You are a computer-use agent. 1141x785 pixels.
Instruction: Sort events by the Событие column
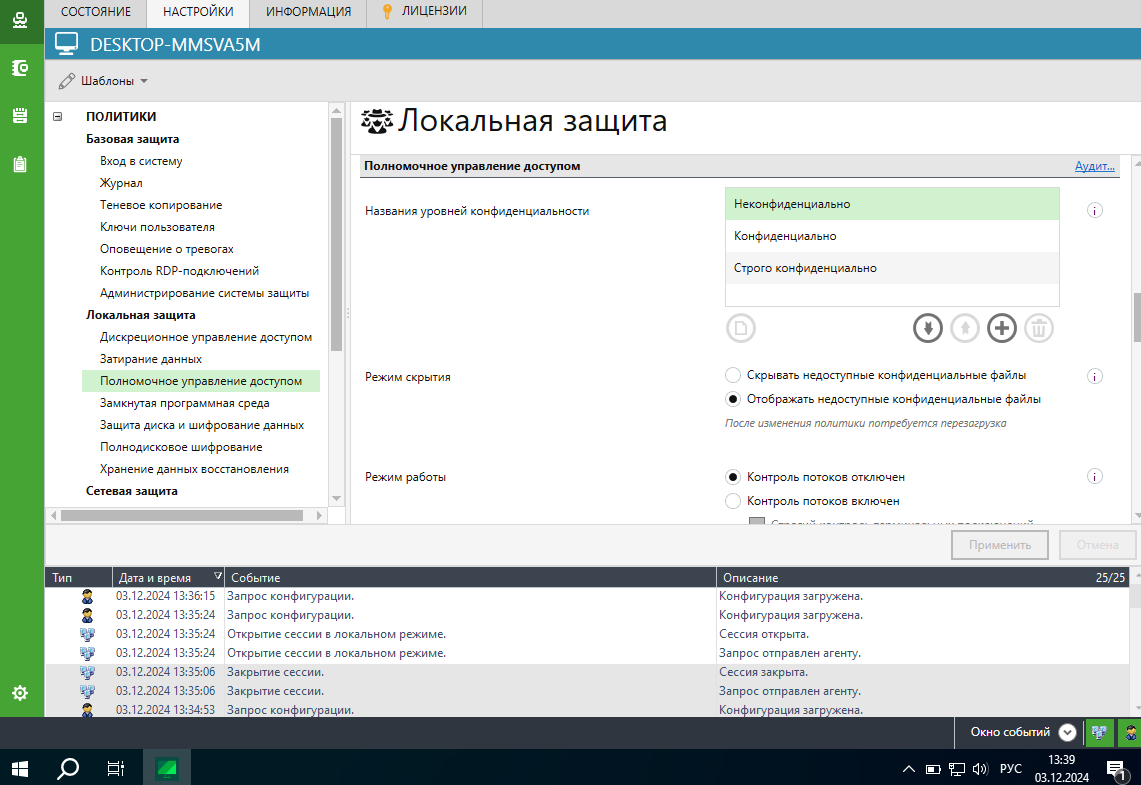pyautogui.click(x=470, y=578)
